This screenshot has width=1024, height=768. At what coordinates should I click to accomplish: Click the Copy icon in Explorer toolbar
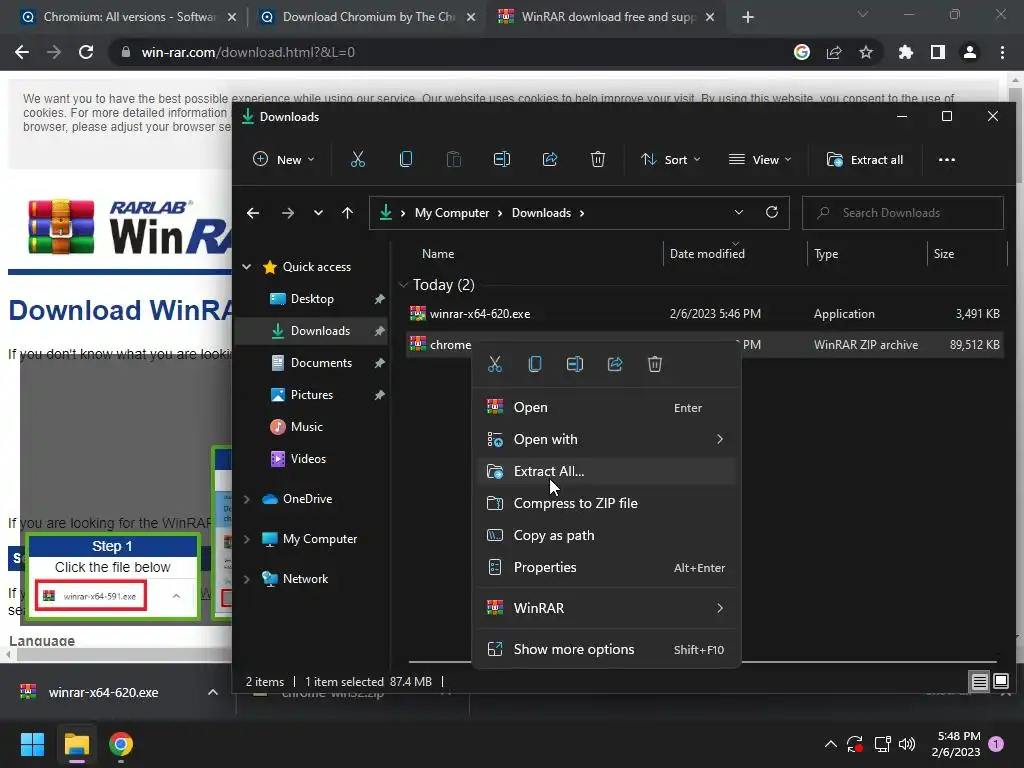pyautogui.click(x=406, y=159)
